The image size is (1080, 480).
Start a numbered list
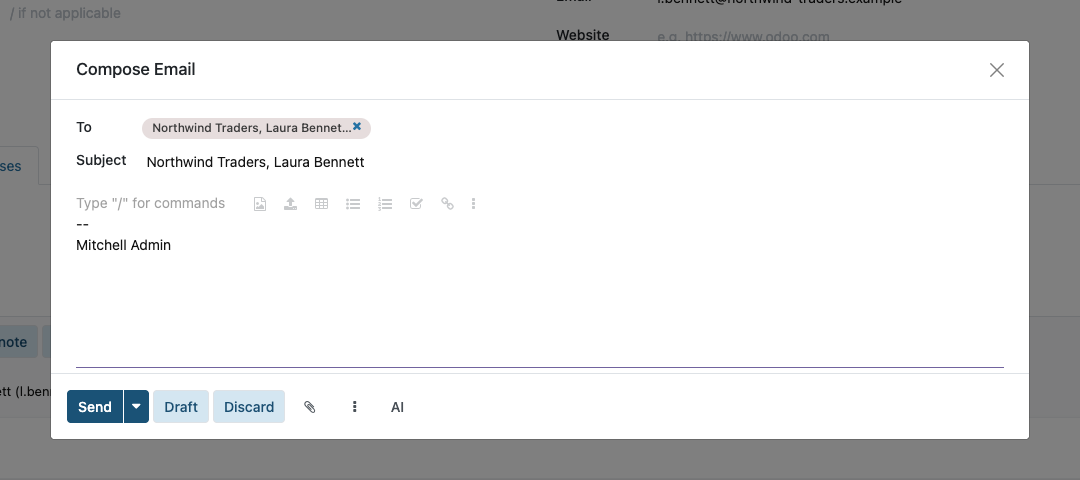tap(385, 204)
